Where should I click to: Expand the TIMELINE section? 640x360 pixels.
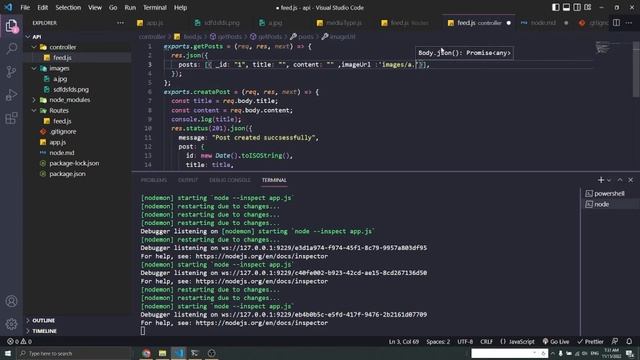(77, 331)
